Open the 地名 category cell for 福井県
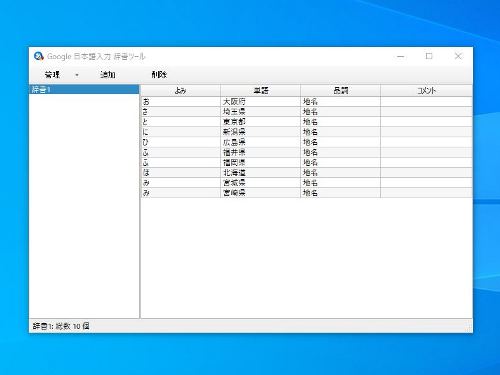The width and height of the screenshot is (500, 375). coord(340,153)
